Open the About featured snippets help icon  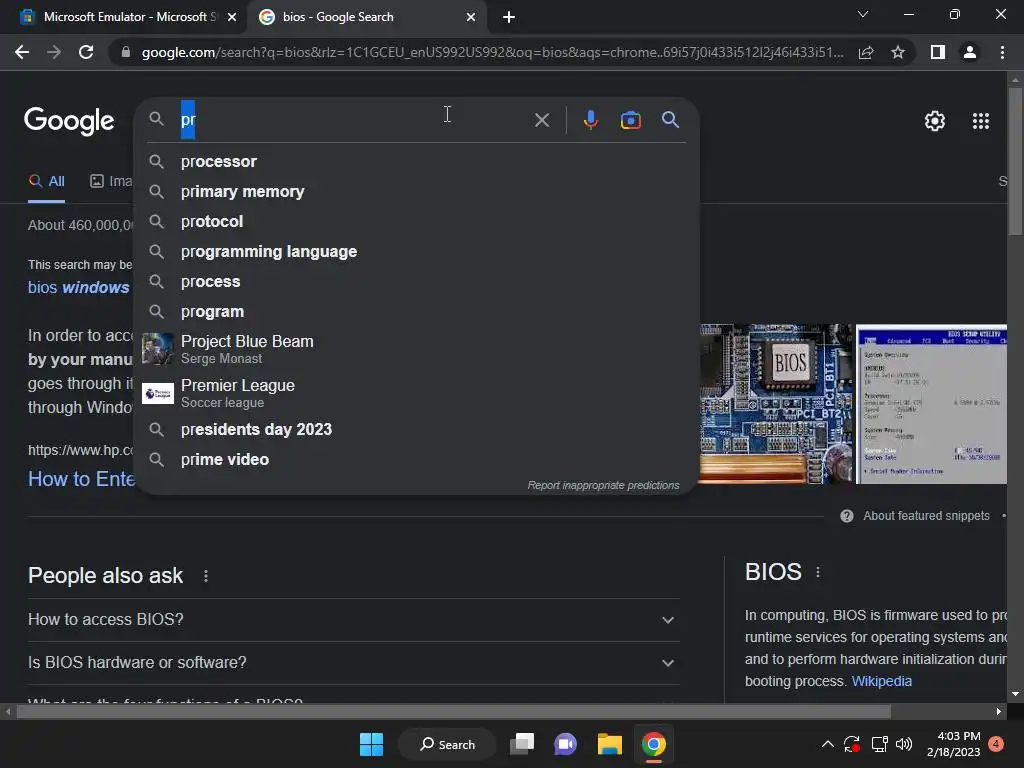pos(847,516)
